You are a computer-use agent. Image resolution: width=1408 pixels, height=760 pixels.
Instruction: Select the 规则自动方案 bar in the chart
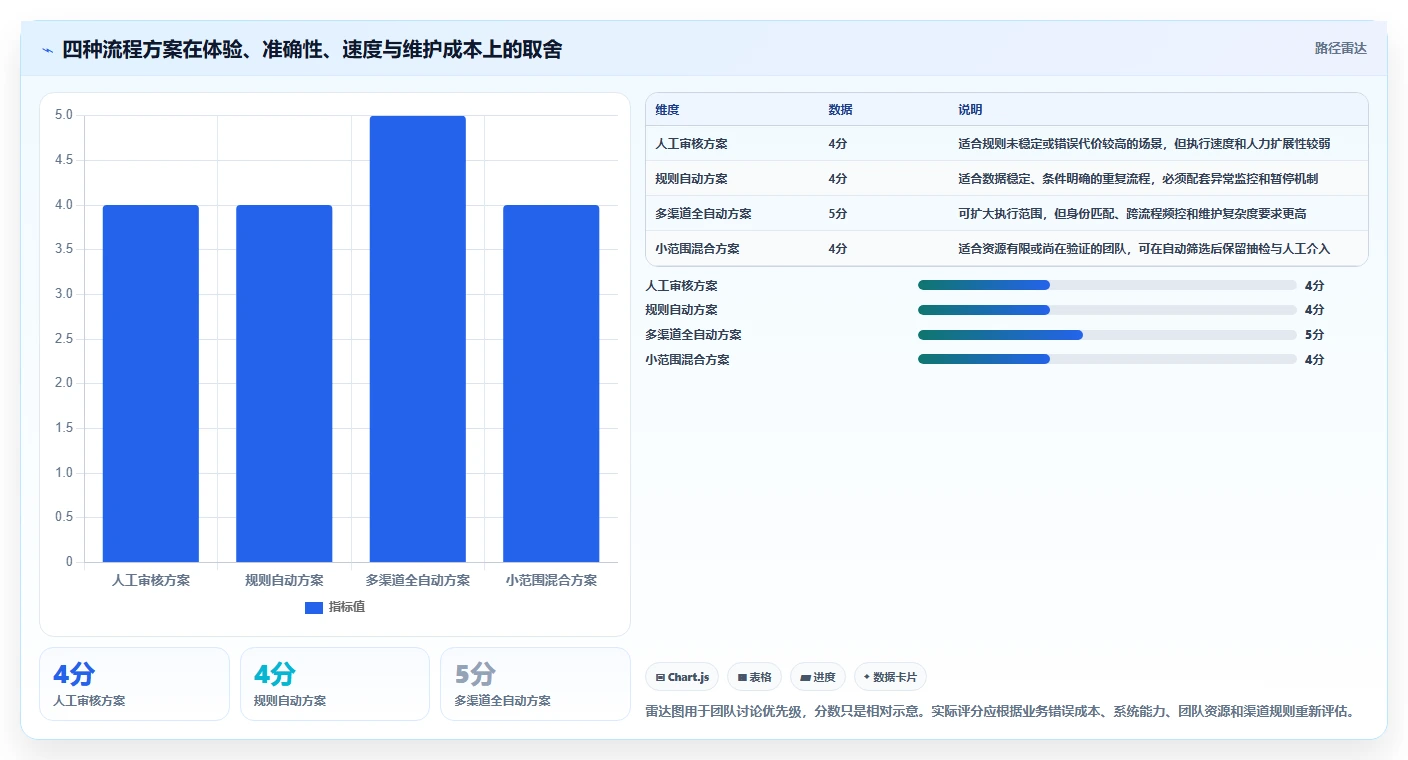tap(284, 383)
